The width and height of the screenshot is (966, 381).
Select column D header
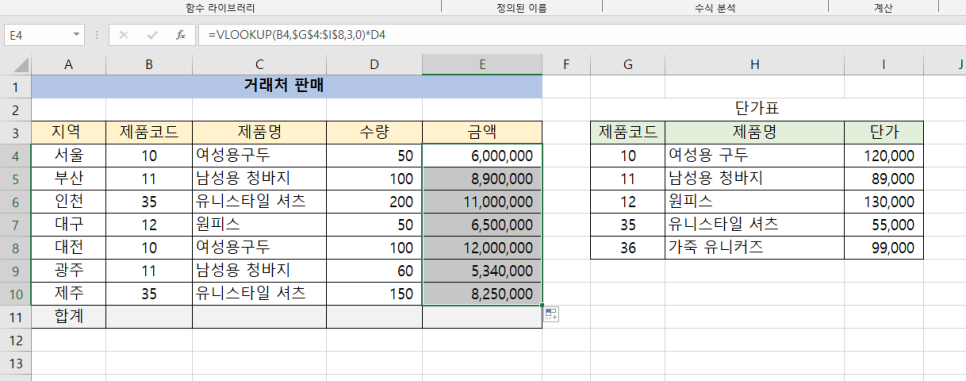coord(375,64)
